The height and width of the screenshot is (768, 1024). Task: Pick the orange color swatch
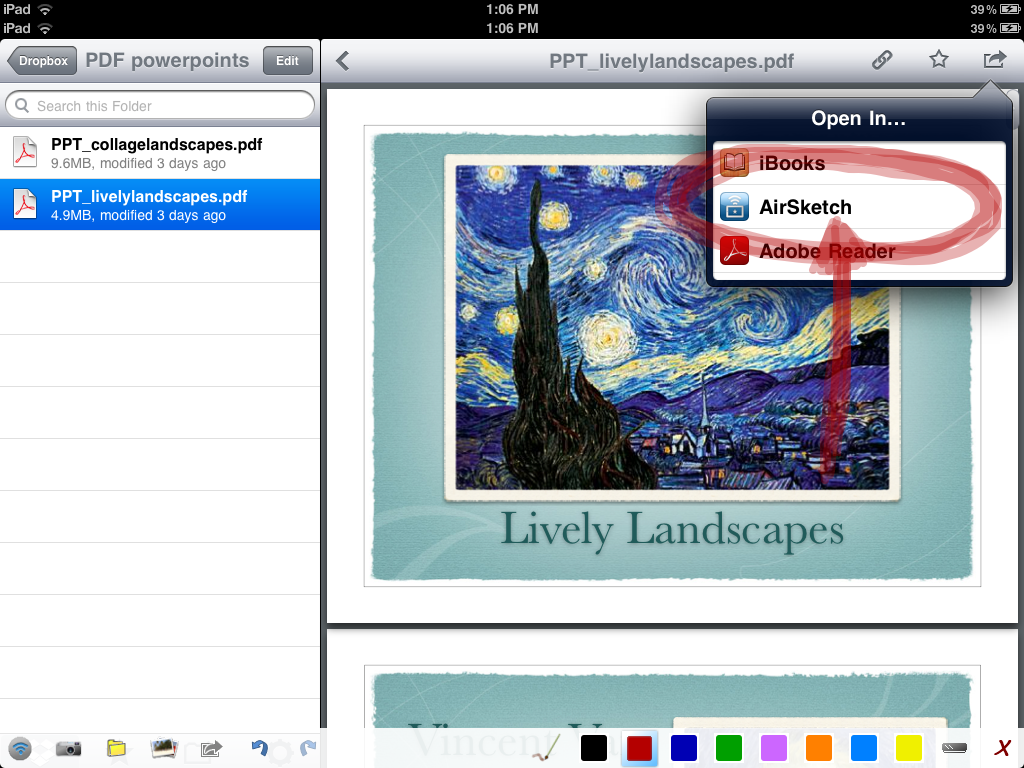[x=819, y=748]
